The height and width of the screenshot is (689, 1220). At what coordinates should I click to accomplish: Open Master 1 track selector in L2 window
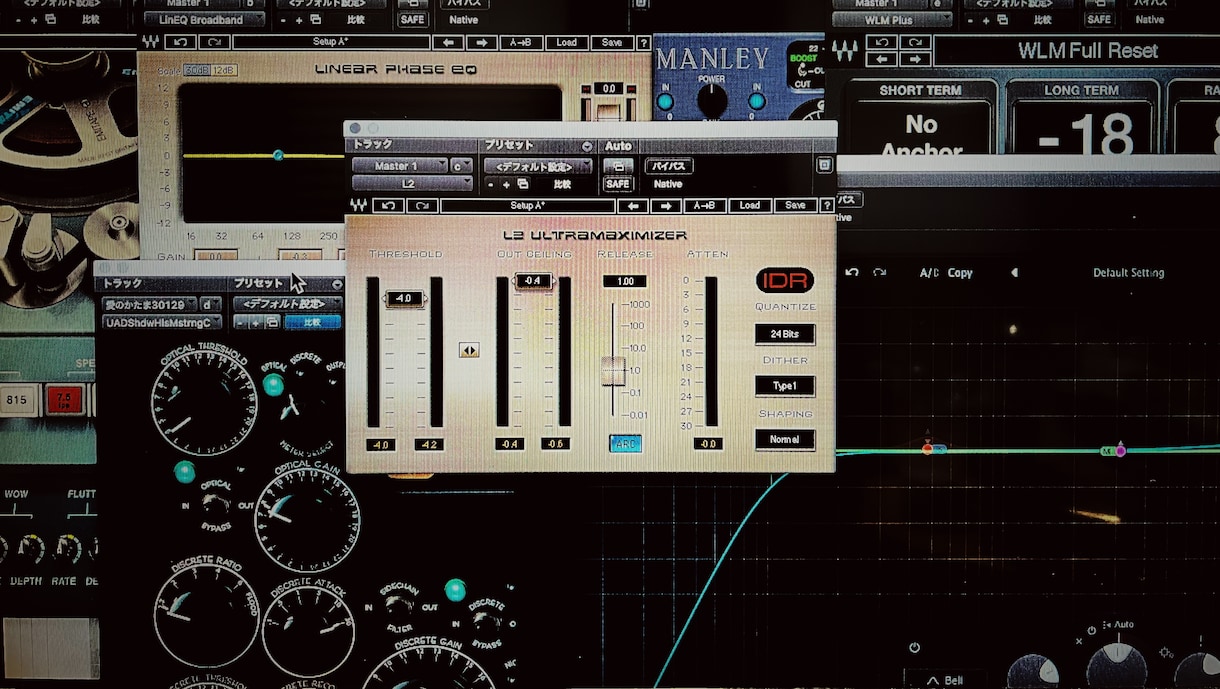(399, 166)
